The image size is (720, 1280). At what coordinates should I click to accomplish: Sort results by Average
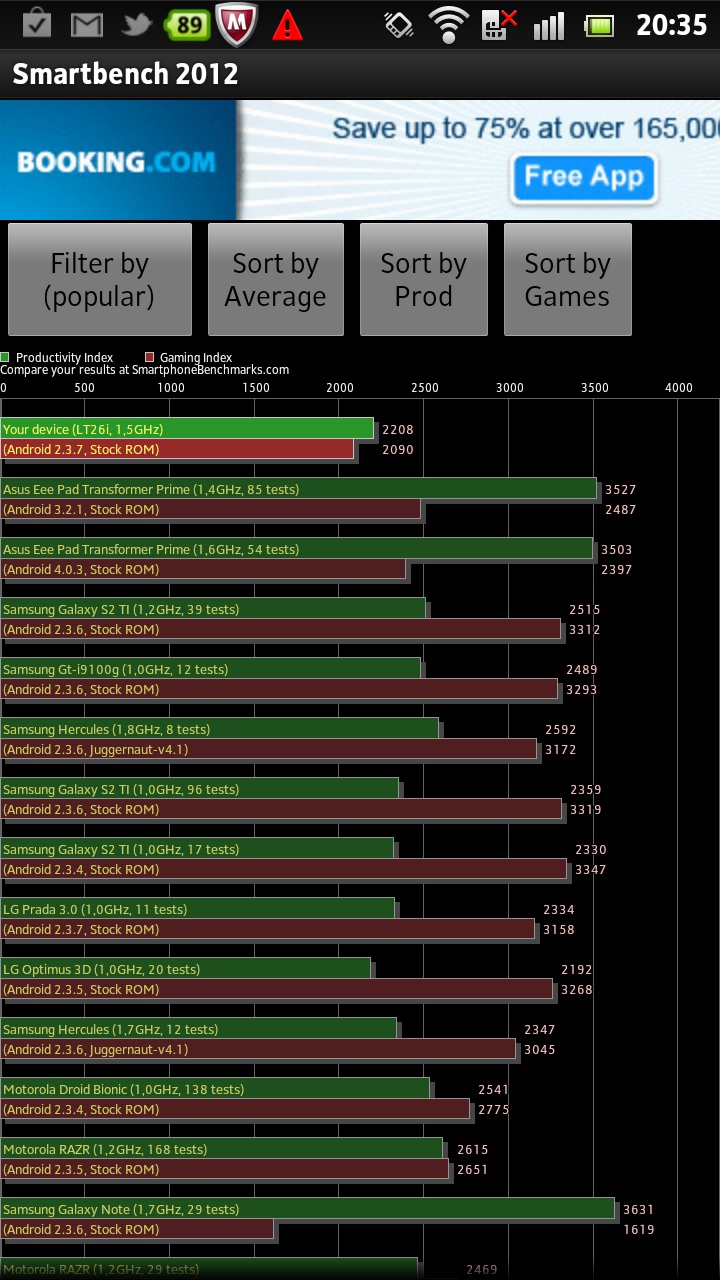tap(276, 279)
